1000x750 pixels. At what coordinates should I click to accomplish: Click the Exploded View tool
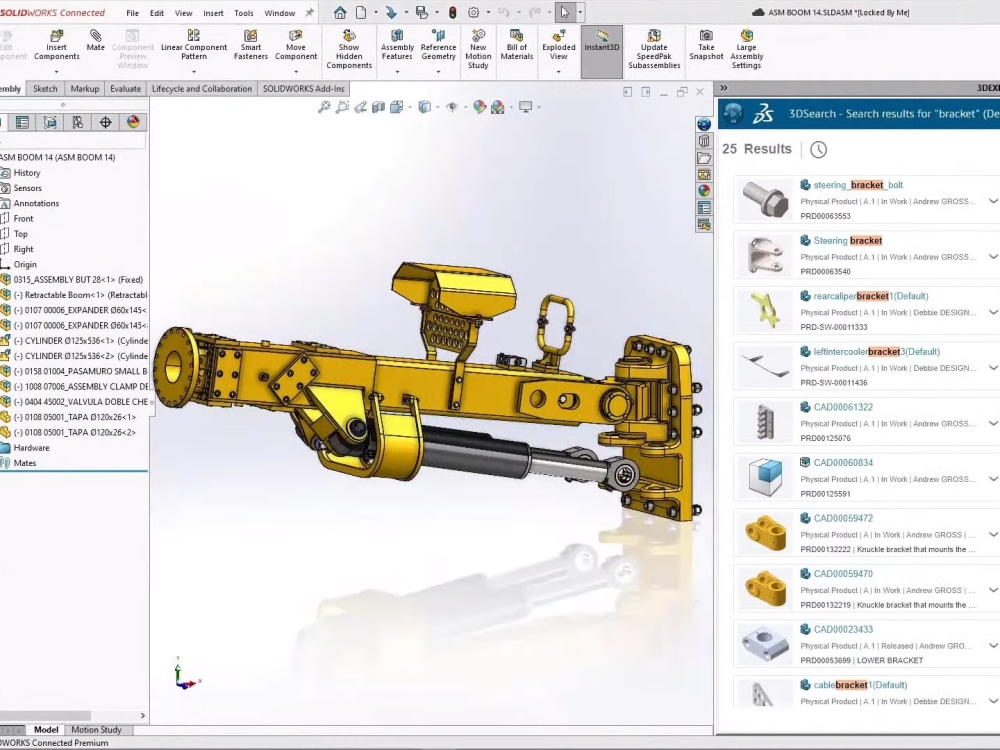[x=557, y=48]
